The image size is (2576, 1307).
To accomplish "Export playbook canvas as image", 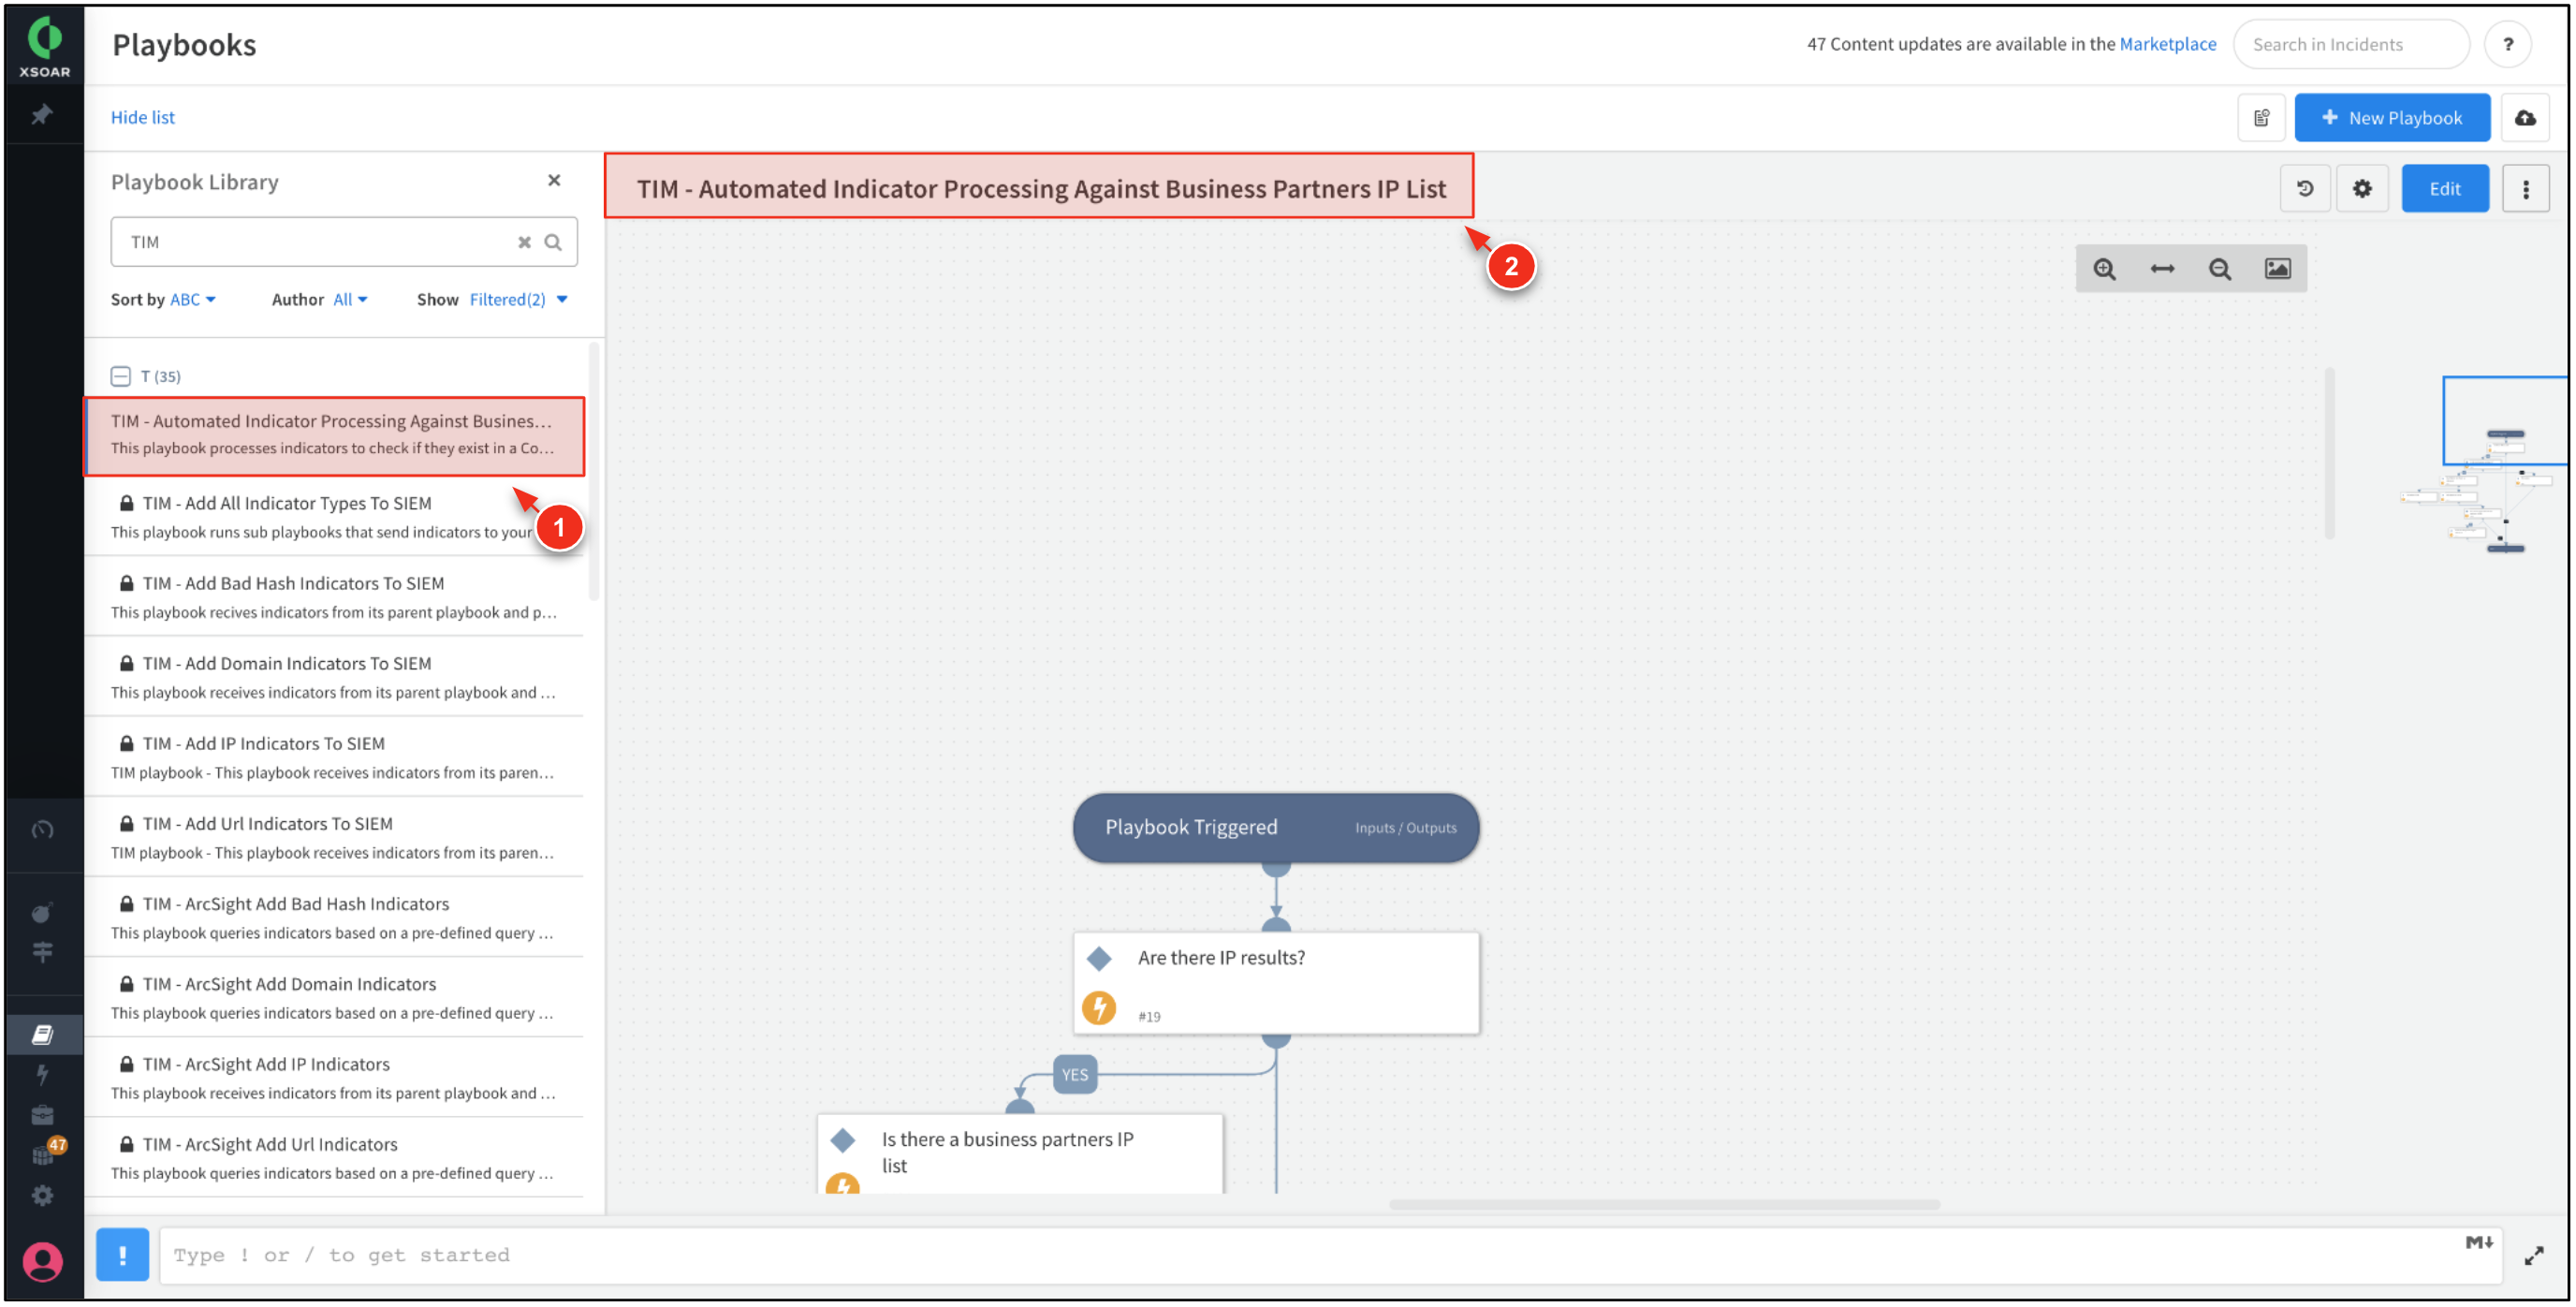I will click(x=2278, y=269).
